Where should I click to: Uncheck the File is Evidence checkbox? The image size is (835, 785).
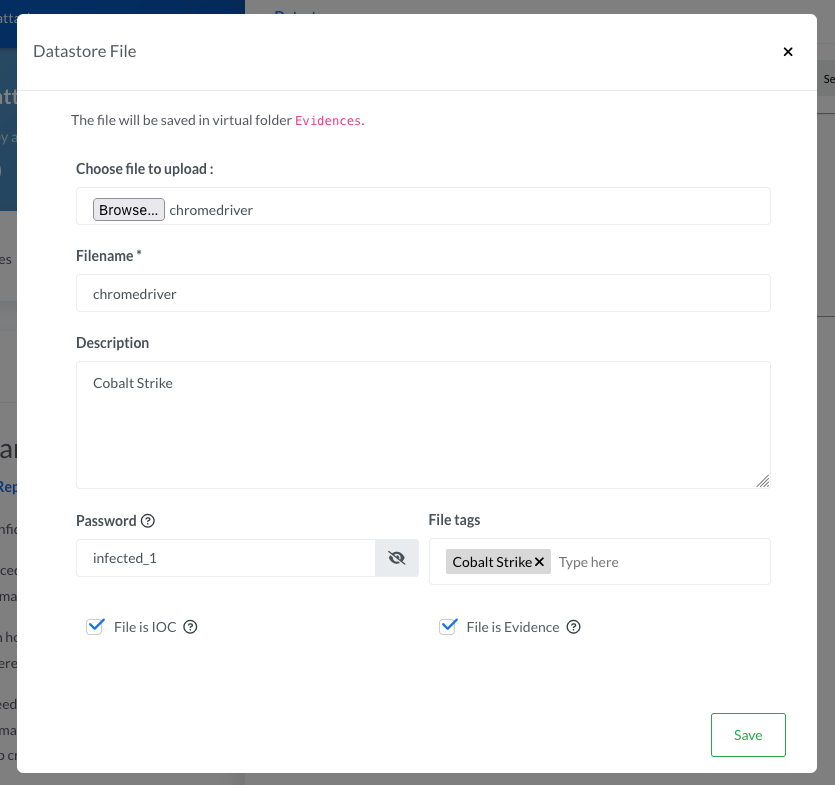point(448,627)
